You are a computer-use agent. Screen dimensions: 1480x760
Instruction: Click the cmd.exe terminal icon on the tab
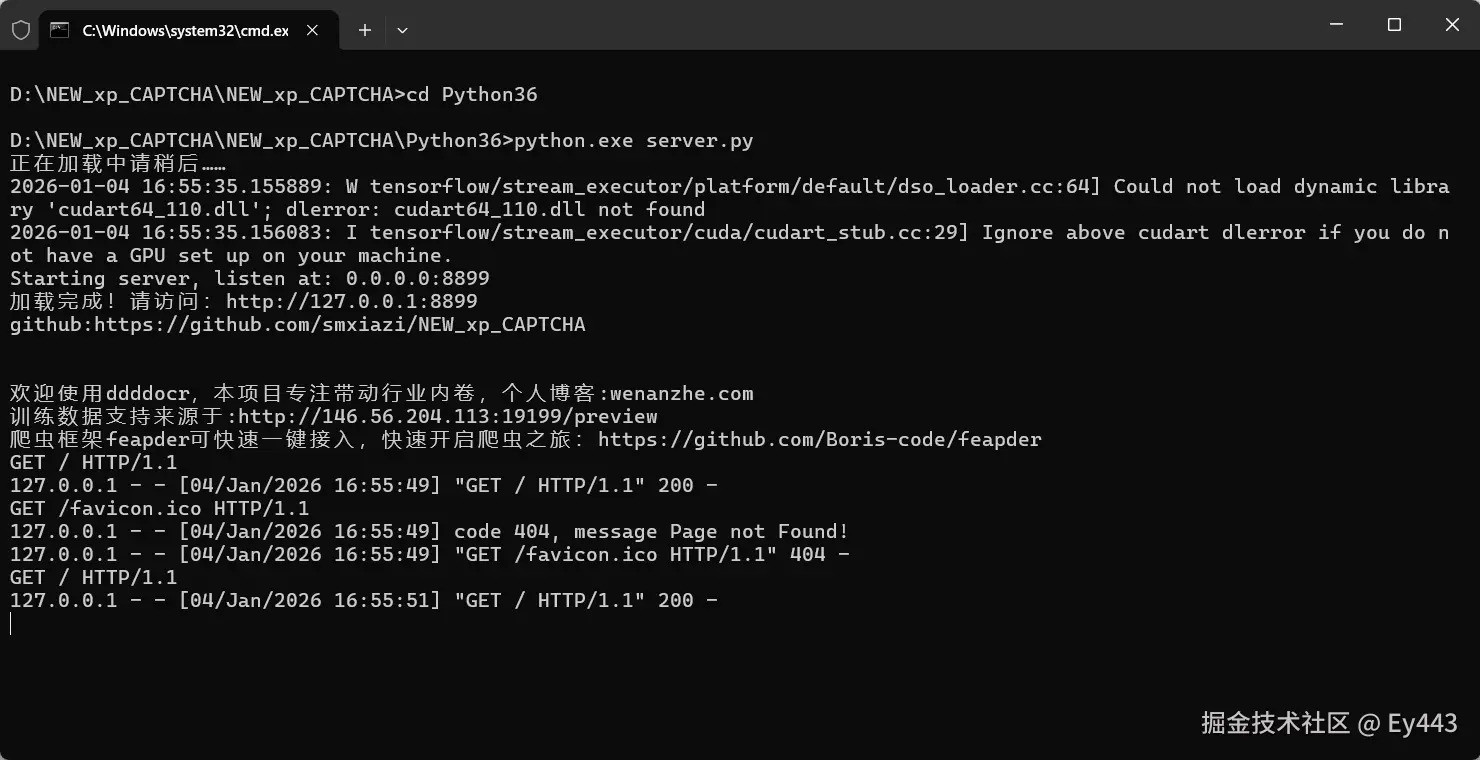click(60, 30)
